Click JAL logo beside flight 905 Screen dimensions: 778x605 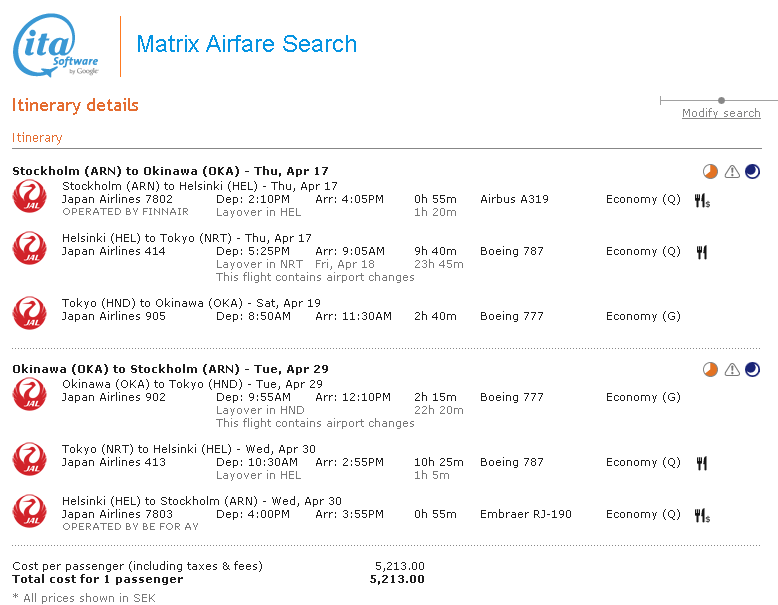coord(29,312)
